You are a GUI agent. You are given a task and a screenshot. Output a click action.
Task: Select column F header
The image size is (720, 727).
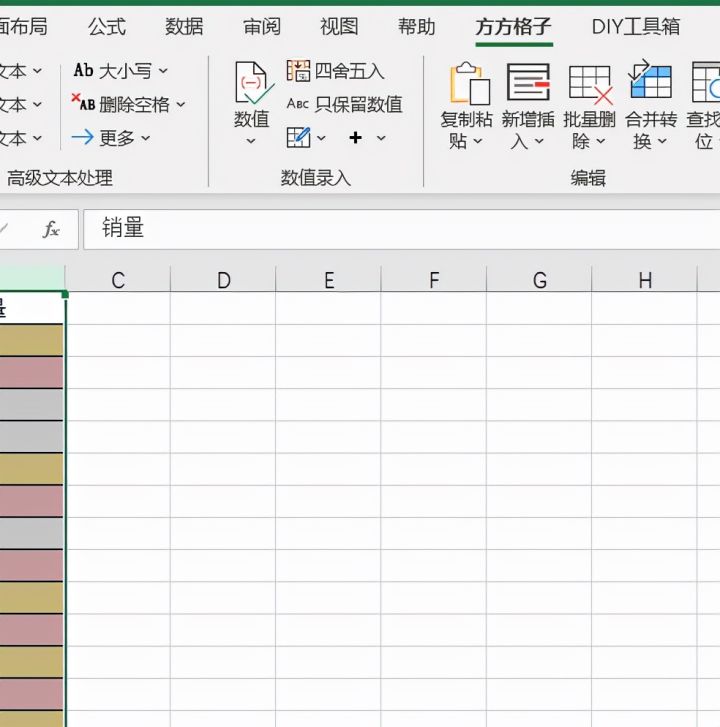pos(434,279)
